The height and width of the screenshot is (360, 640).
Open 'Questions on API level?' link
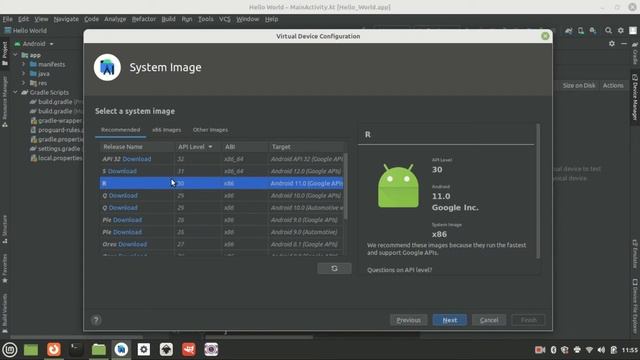coord(399,270)
